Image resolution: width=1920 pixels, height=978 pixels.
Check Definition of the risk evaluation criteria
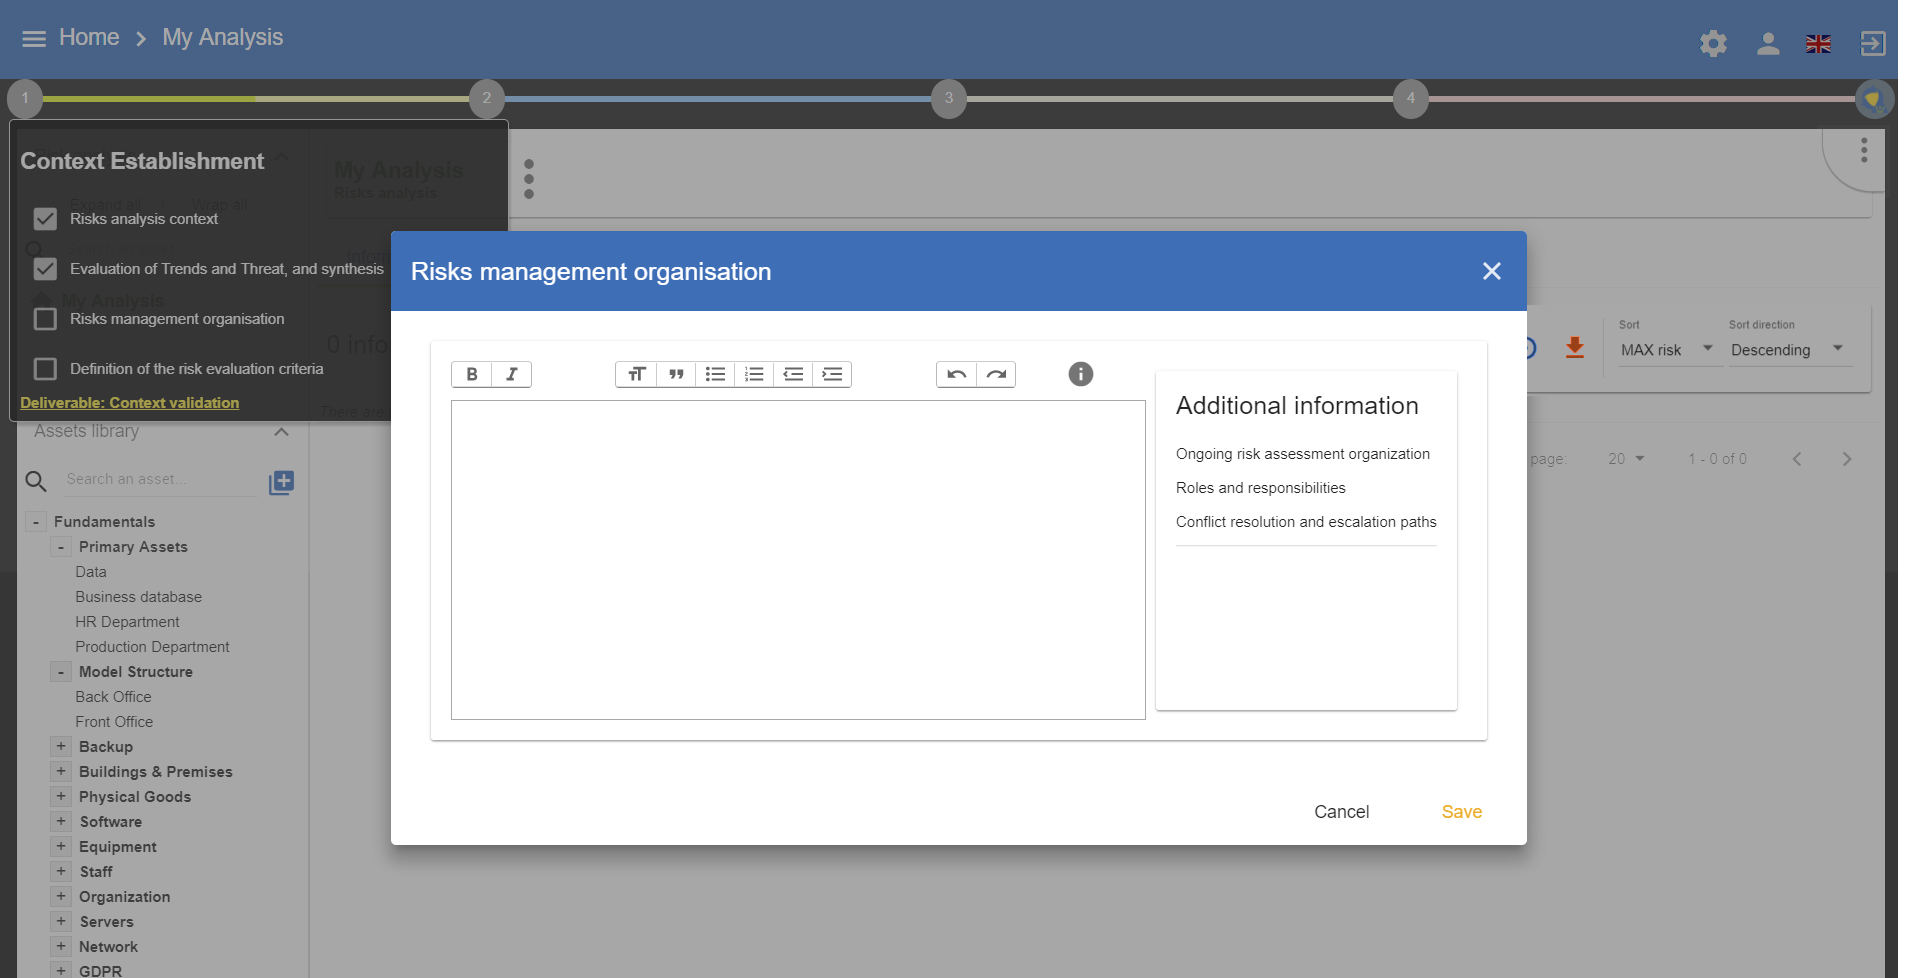[x=45, y=369]
